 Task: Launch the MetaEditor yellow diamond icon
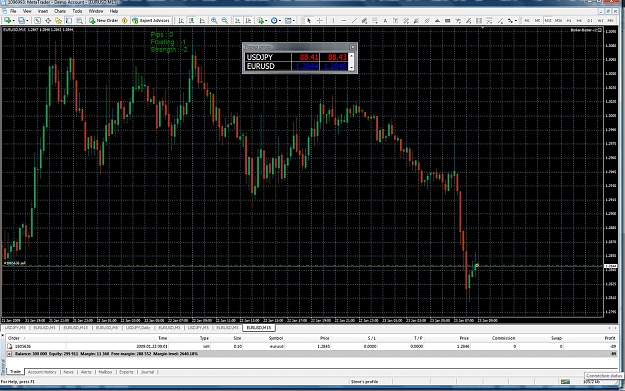coord(124,20)
